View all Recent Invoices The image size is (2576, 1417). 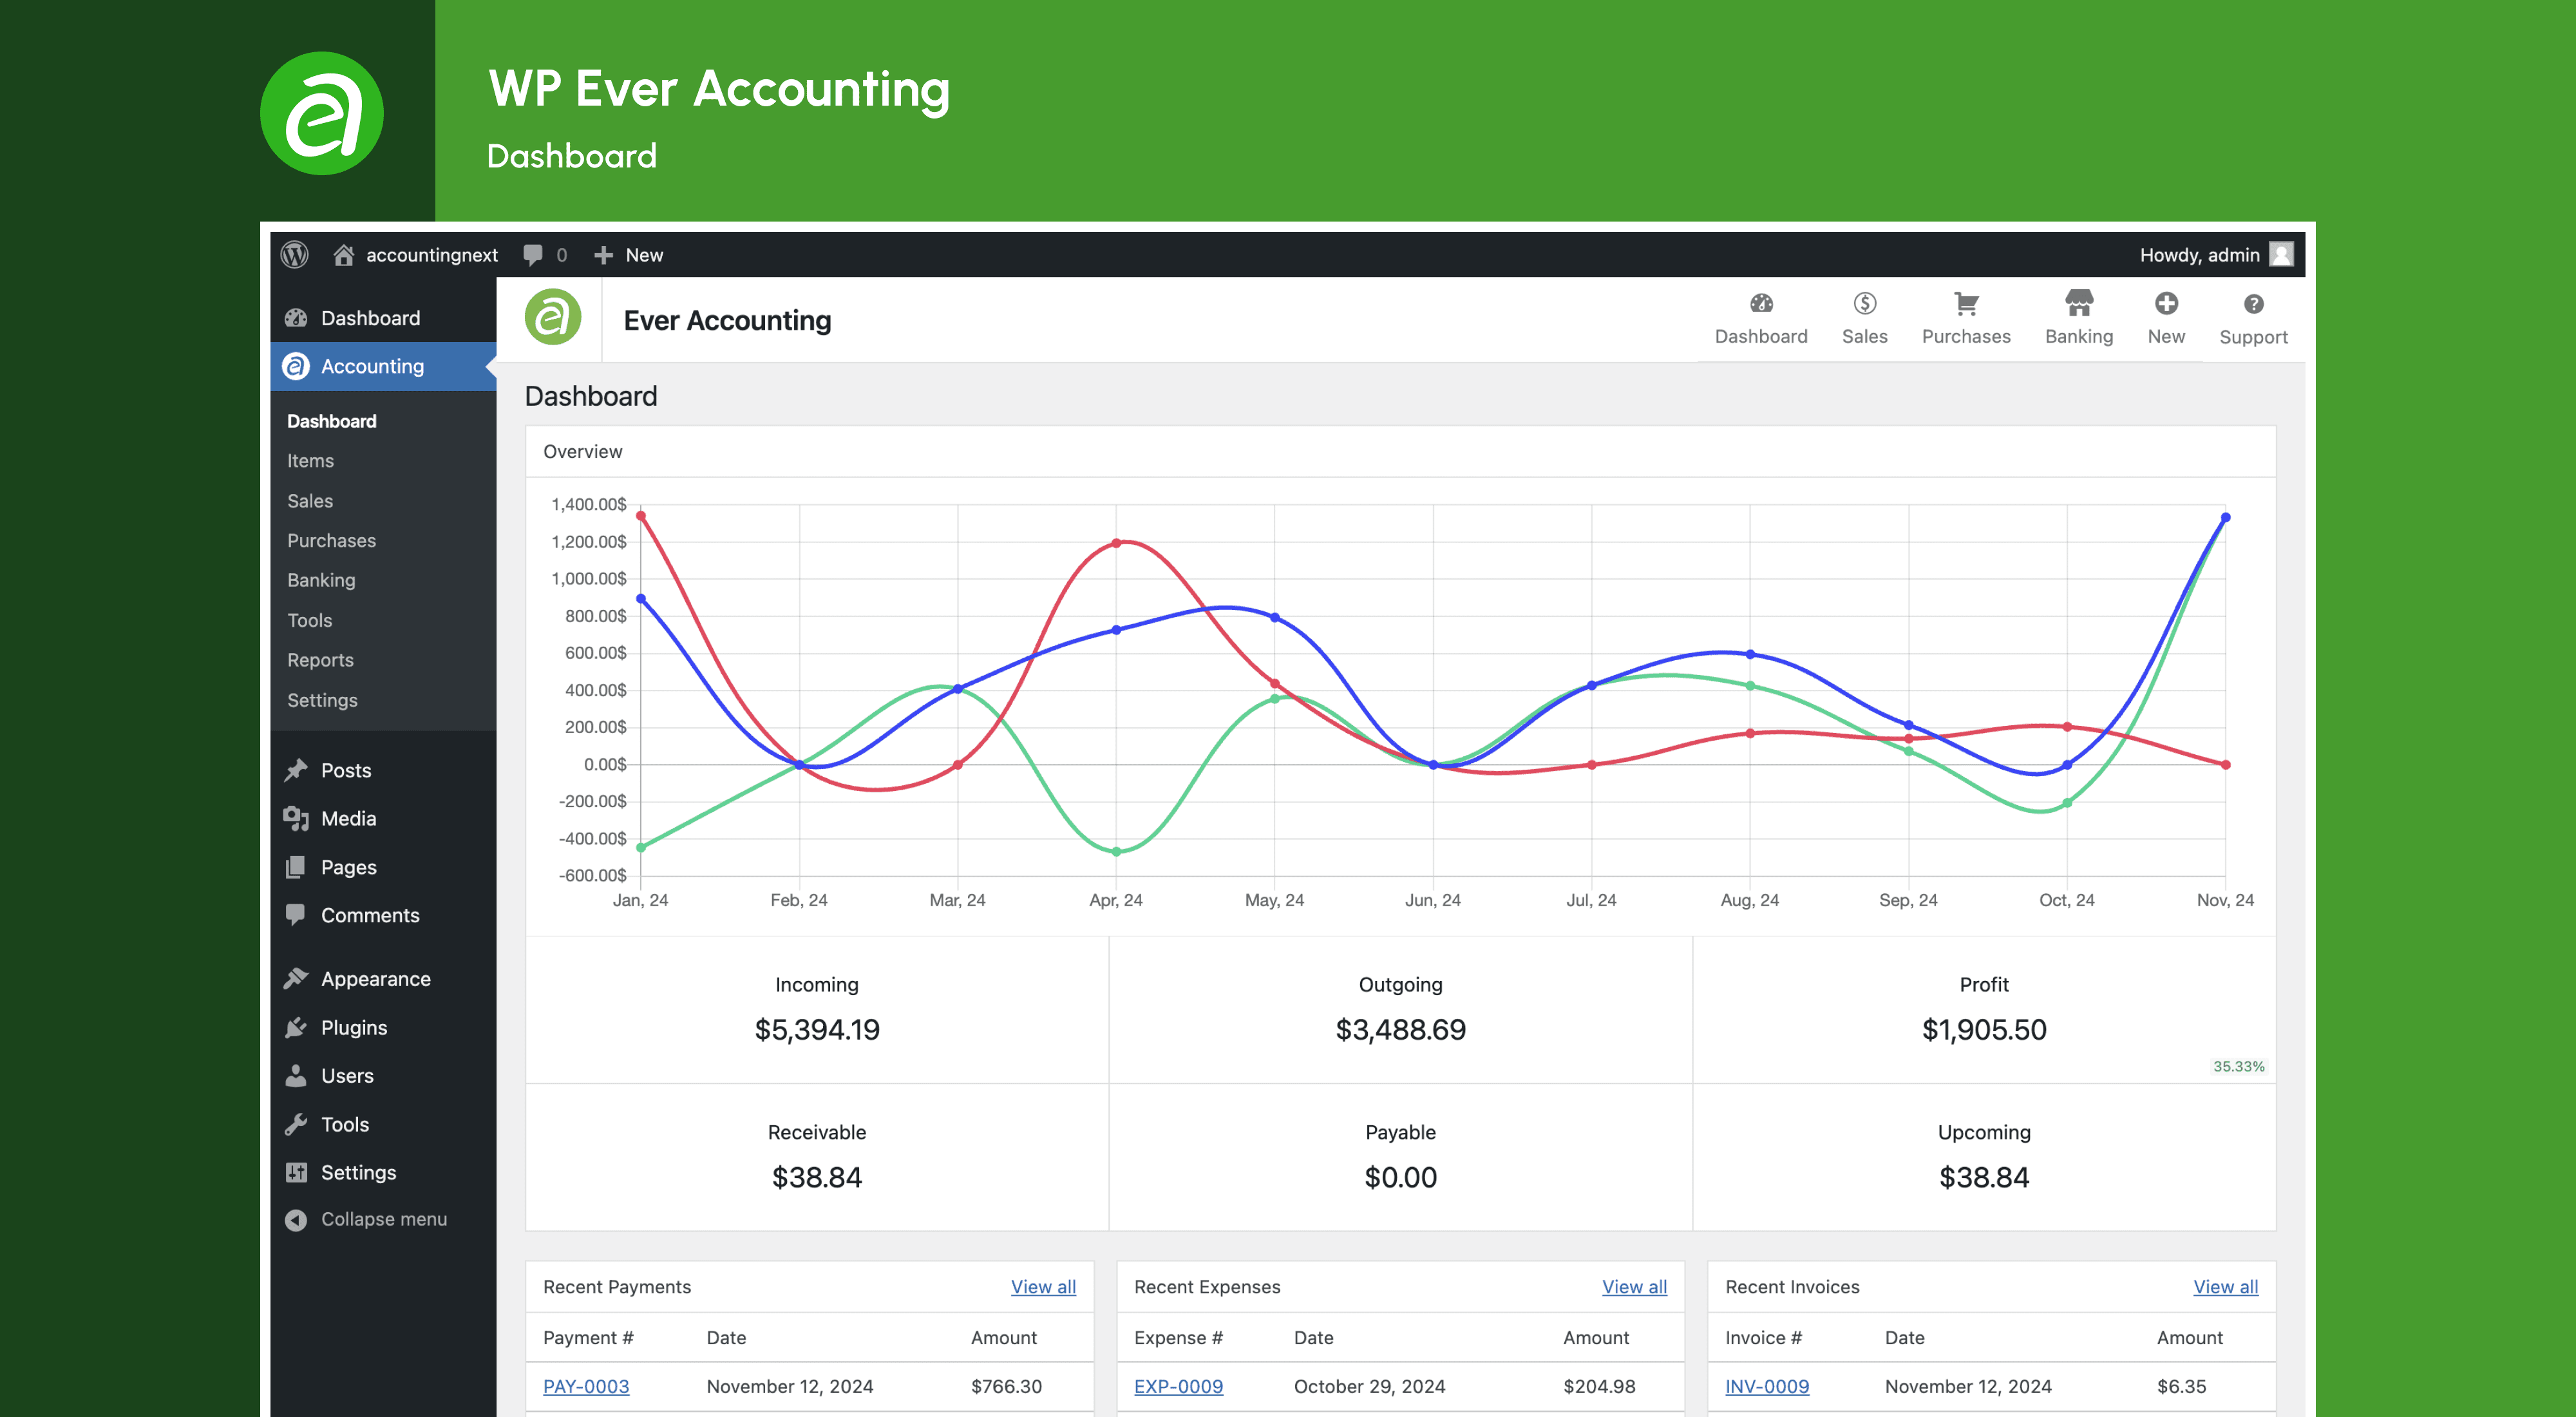point(2225,1287)
